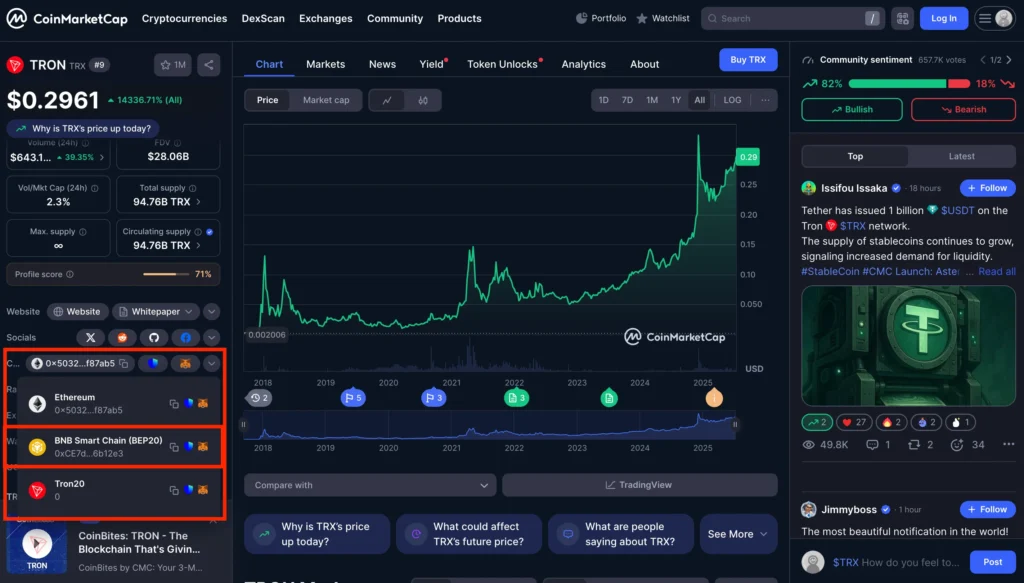This screenshot has height=583, width=1024.
Task: Vote Bearish on community sentiment
Action: (x=963, y=110)
